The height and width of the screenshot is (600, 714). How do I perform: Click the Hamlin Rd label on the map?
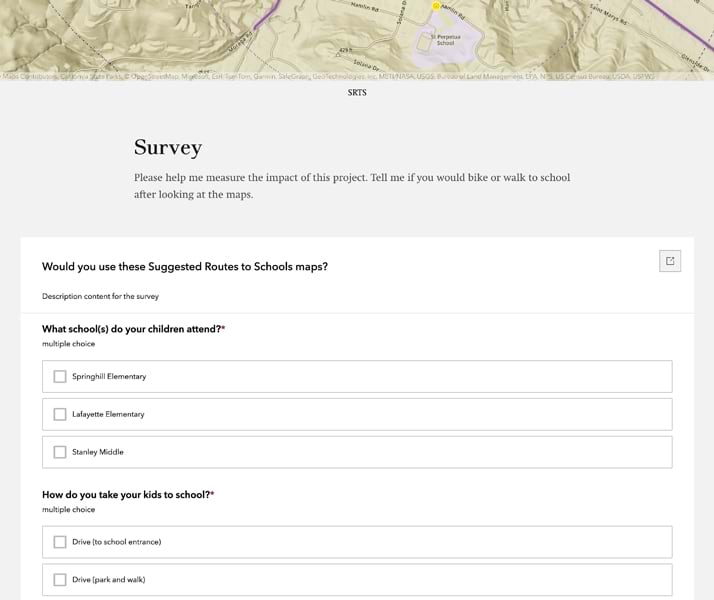point(365,8)
